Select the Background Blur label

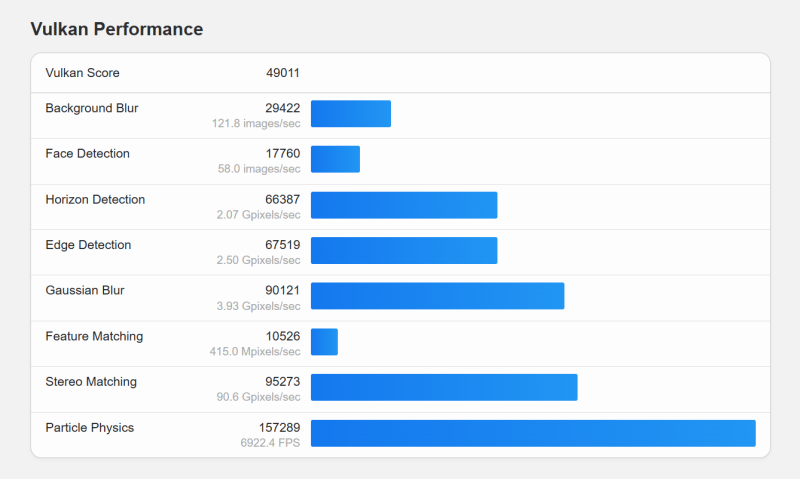pos(92,108)
